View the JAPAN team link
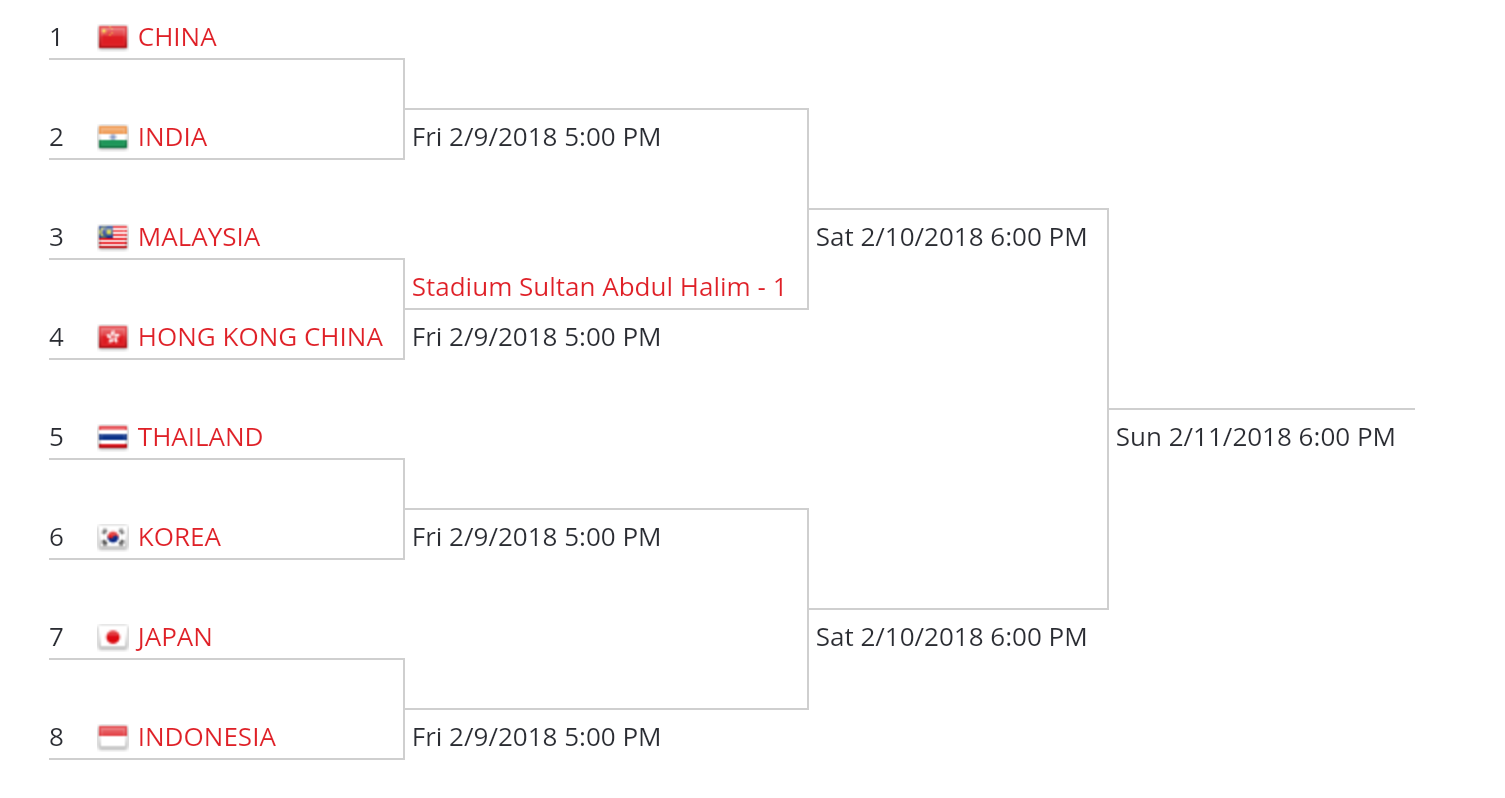 click(175, 638)
